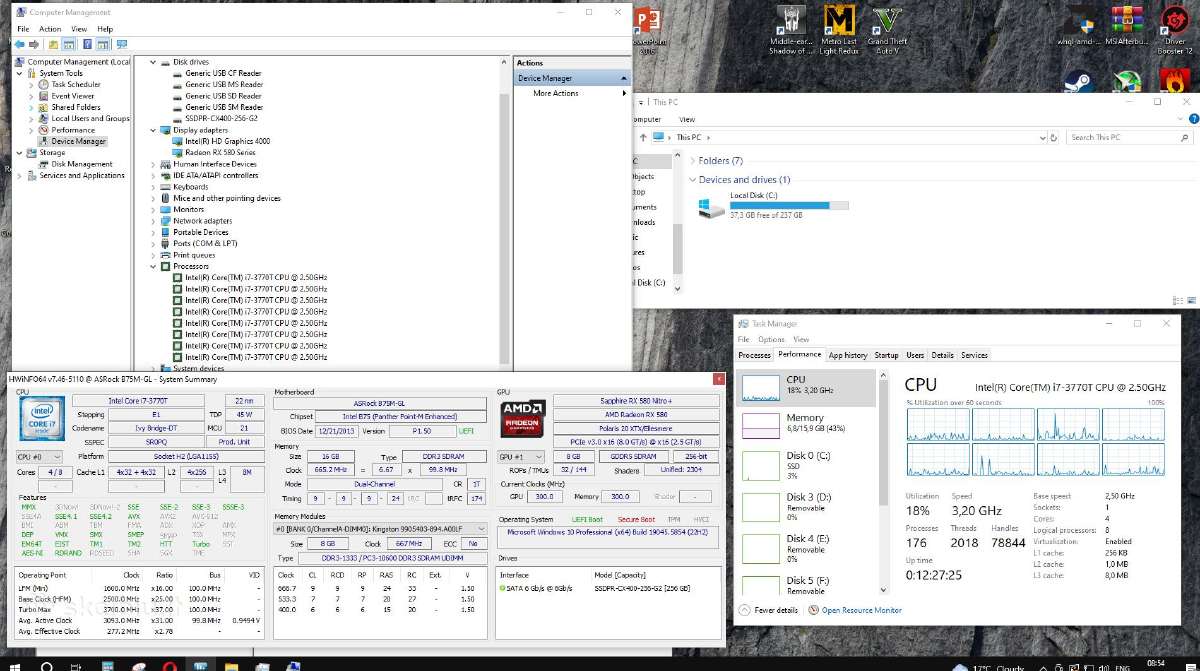Click the Intel Core i7 logo in HWiNFO
Viewport: 1200px width, 671px height.
pos(41,418)
